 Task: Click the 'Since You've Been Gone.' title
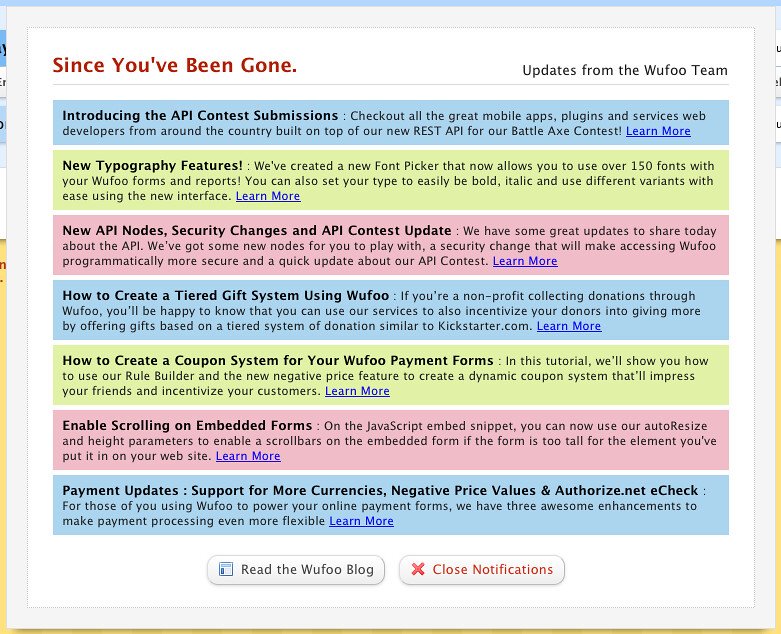pos(174,66)
